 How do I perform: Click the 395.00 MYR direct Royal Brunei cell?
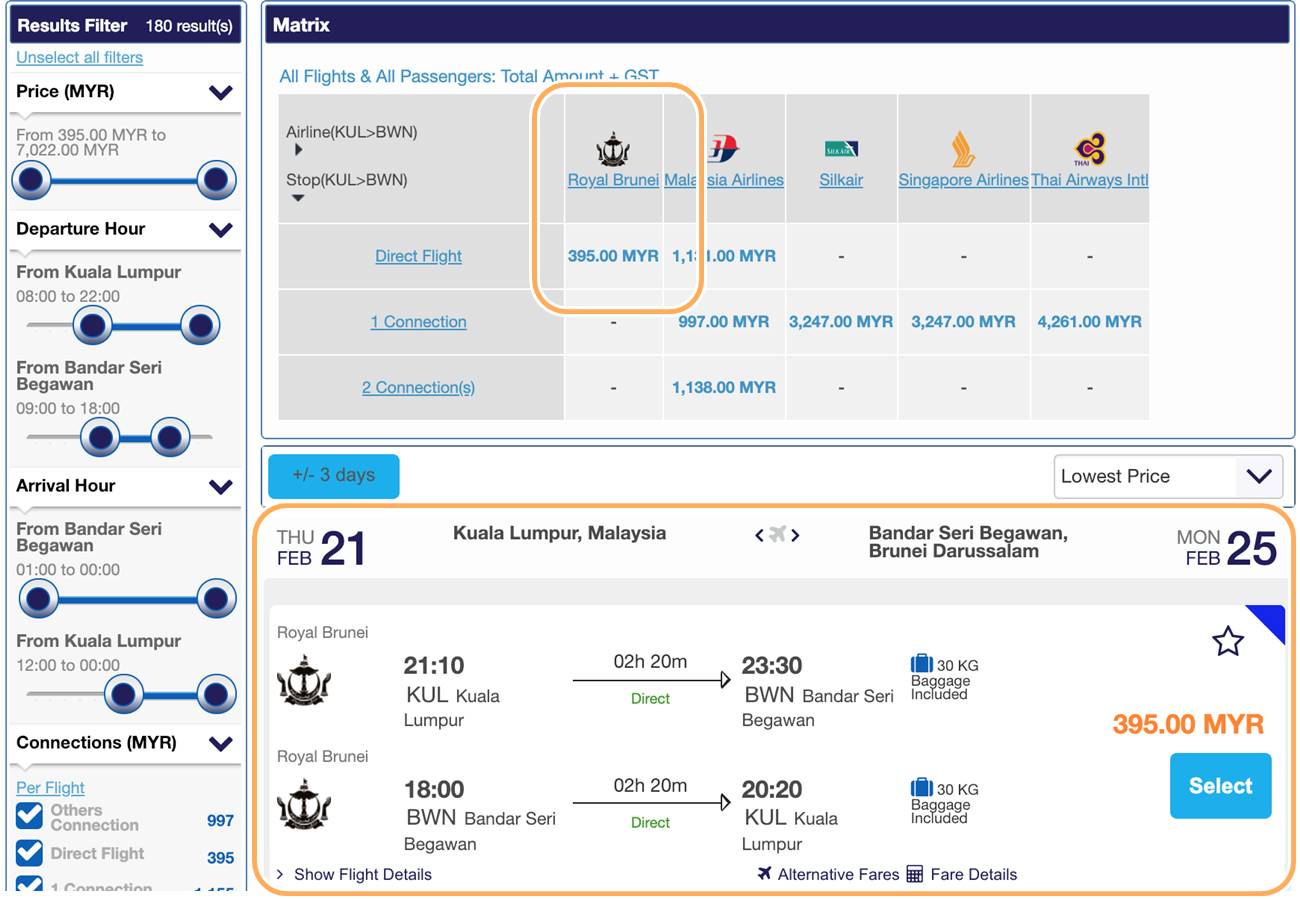[613, 256]
